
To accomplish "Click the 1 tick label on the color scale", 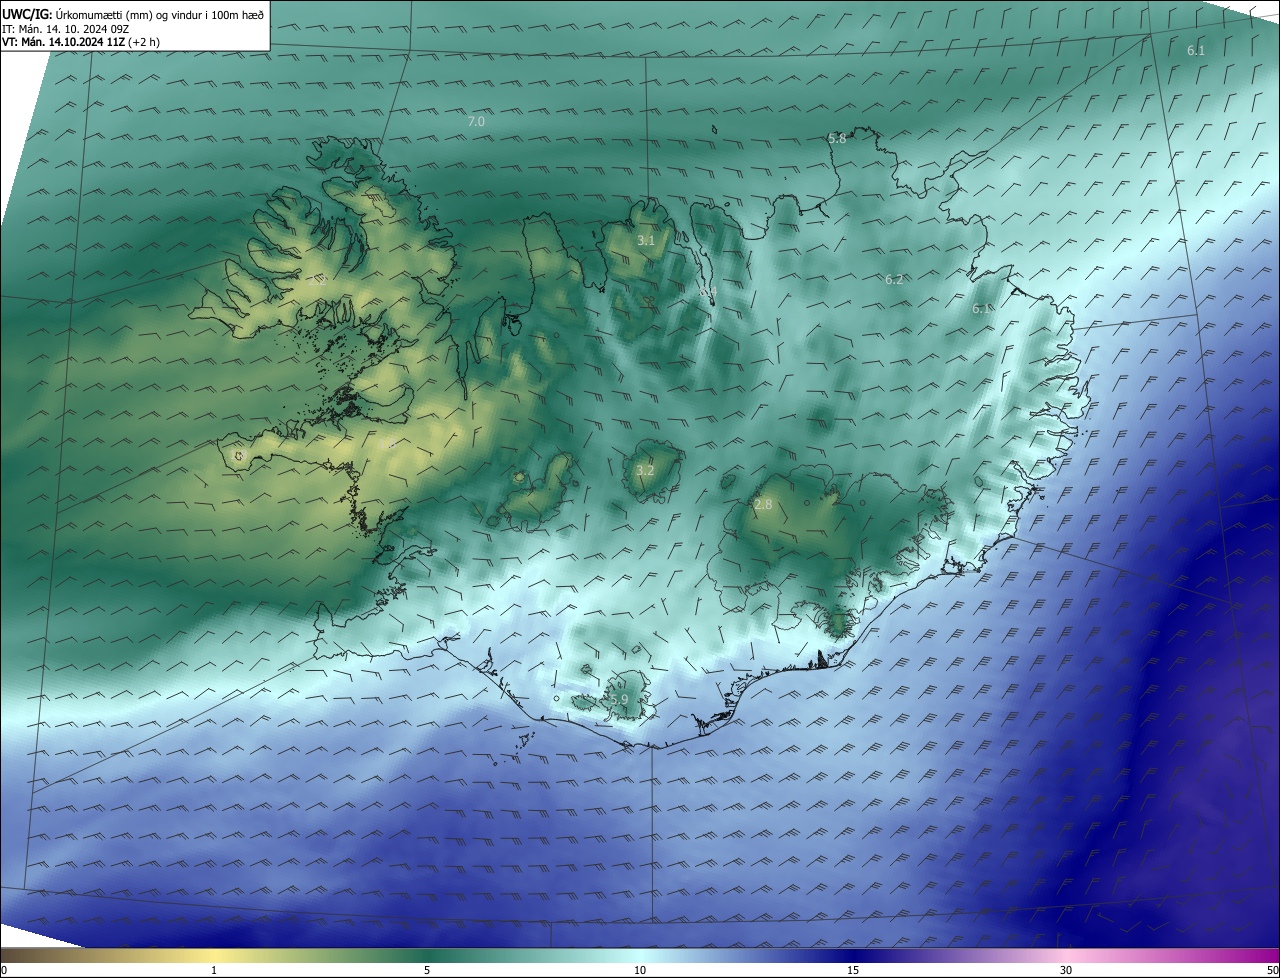I will tap(214, 970).
